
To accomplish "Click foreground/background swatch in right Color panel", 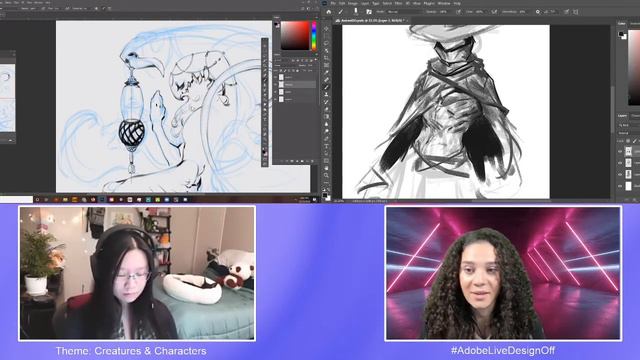I will [x=622, y=35].
